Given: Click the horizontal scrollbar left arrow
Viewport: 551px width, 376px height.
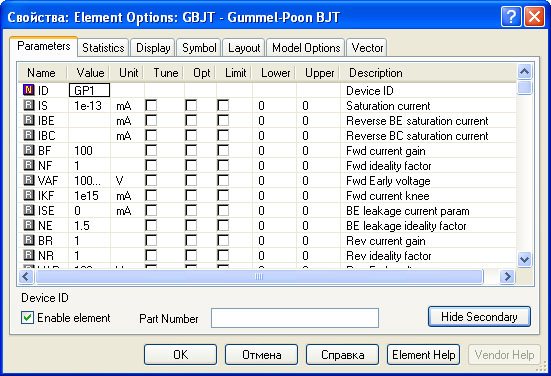Looking at the screenshot, I should pos(26,277).
